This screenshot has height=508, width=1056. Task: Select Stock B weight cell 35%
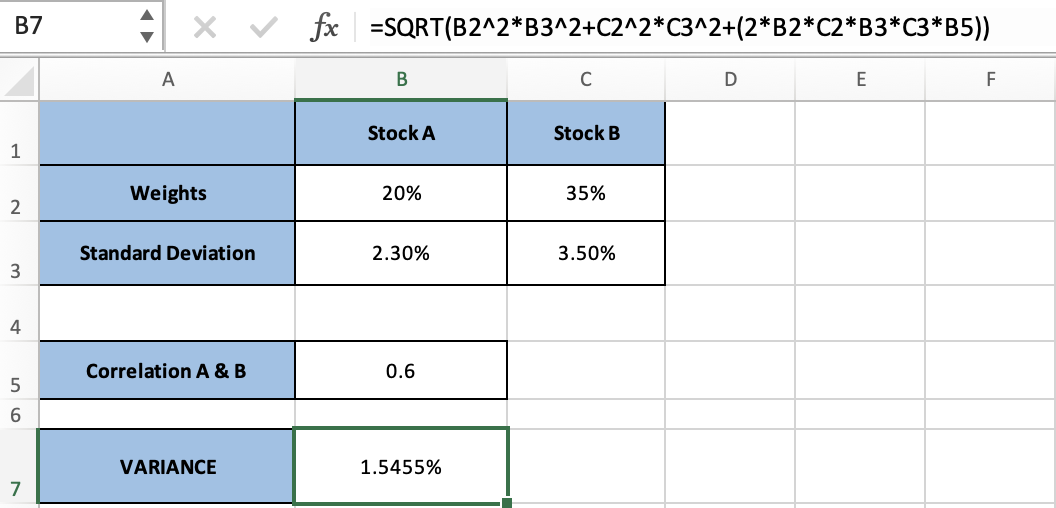[x=585, y=193]
